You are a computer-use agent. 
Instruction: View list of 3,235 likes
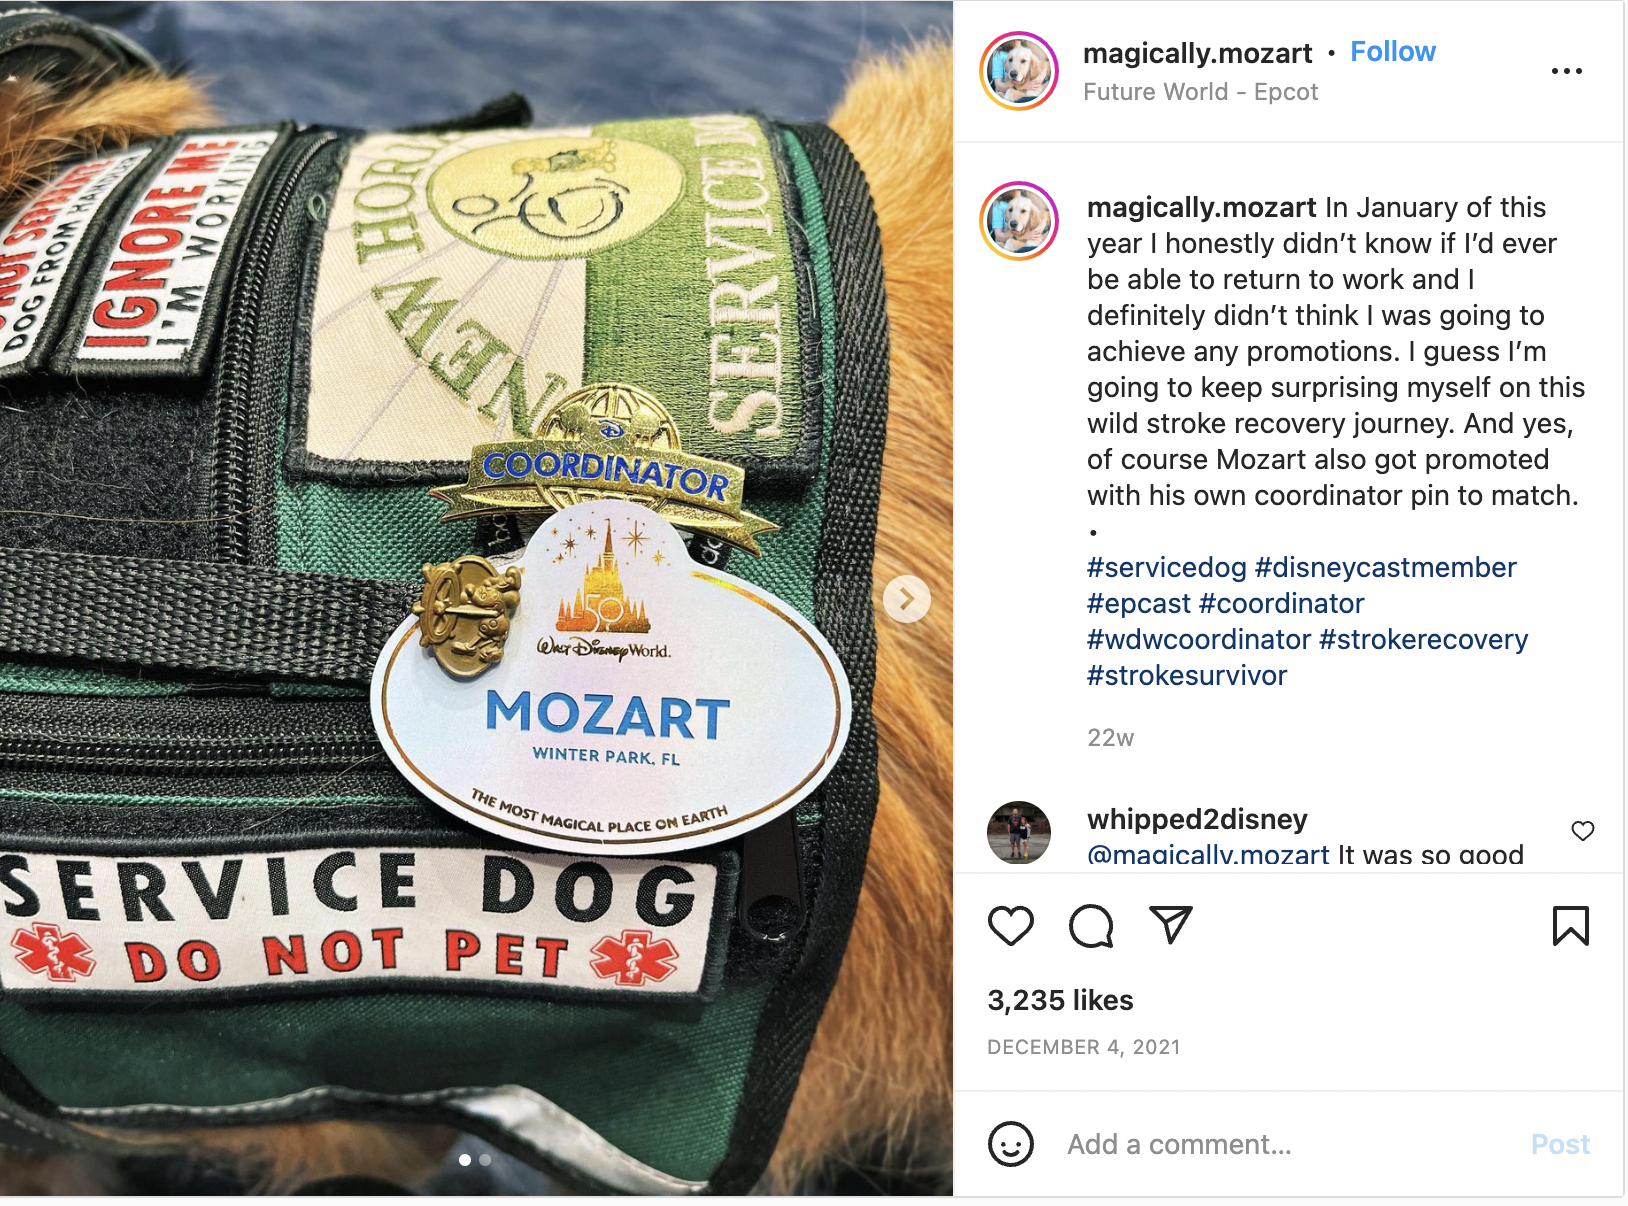click(1060, 1000)
